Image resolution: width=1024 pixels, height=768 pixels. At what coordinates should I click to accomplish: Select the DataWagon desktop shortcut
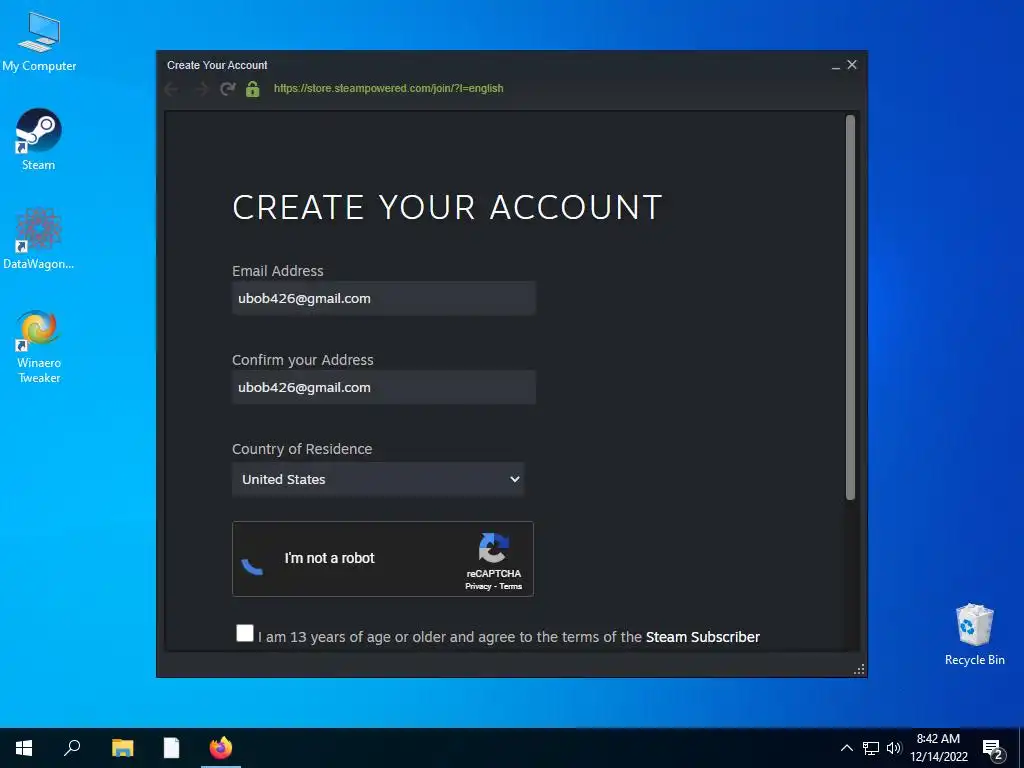[39, 239]
